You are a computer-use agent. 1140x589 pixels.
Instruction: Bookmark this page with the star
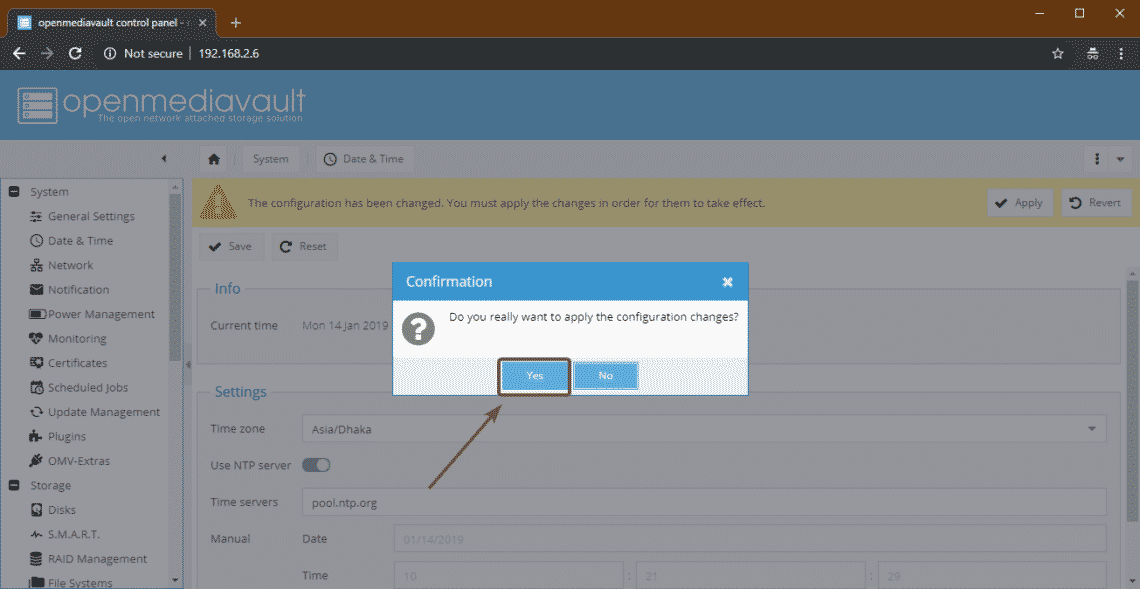click(x=1058, y=53)
